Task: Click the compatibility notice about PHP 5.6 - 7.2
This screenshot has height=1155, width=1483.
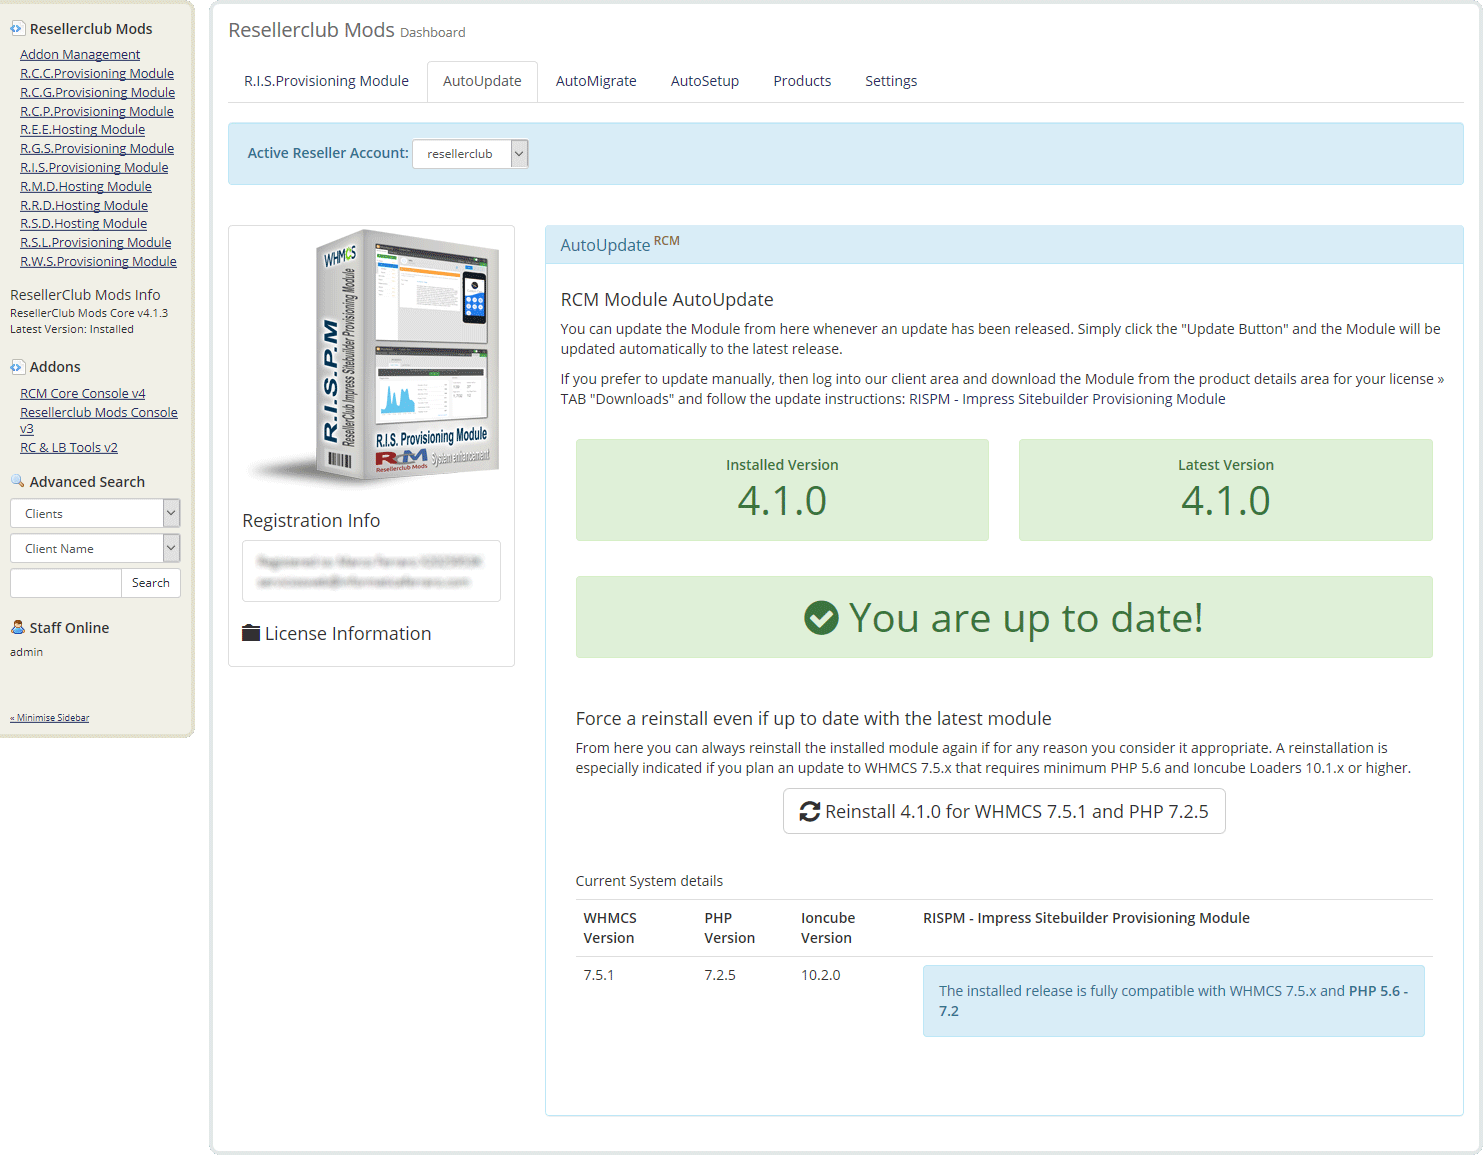Action: (1174, 1001)
